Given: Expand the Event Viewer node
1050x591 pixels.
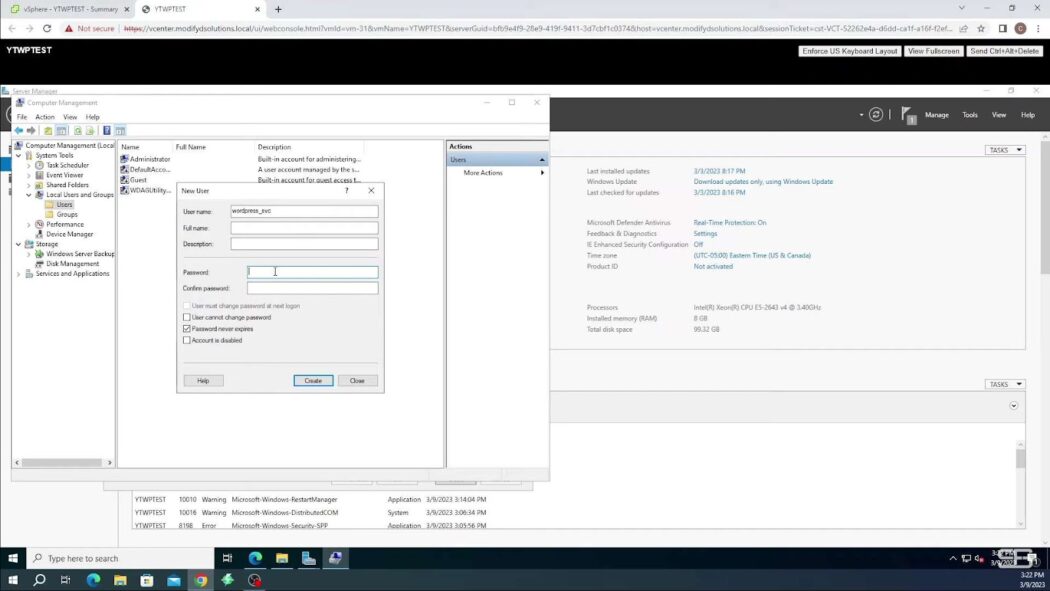Looking at the screenshot, I should (x=29, y=175).
